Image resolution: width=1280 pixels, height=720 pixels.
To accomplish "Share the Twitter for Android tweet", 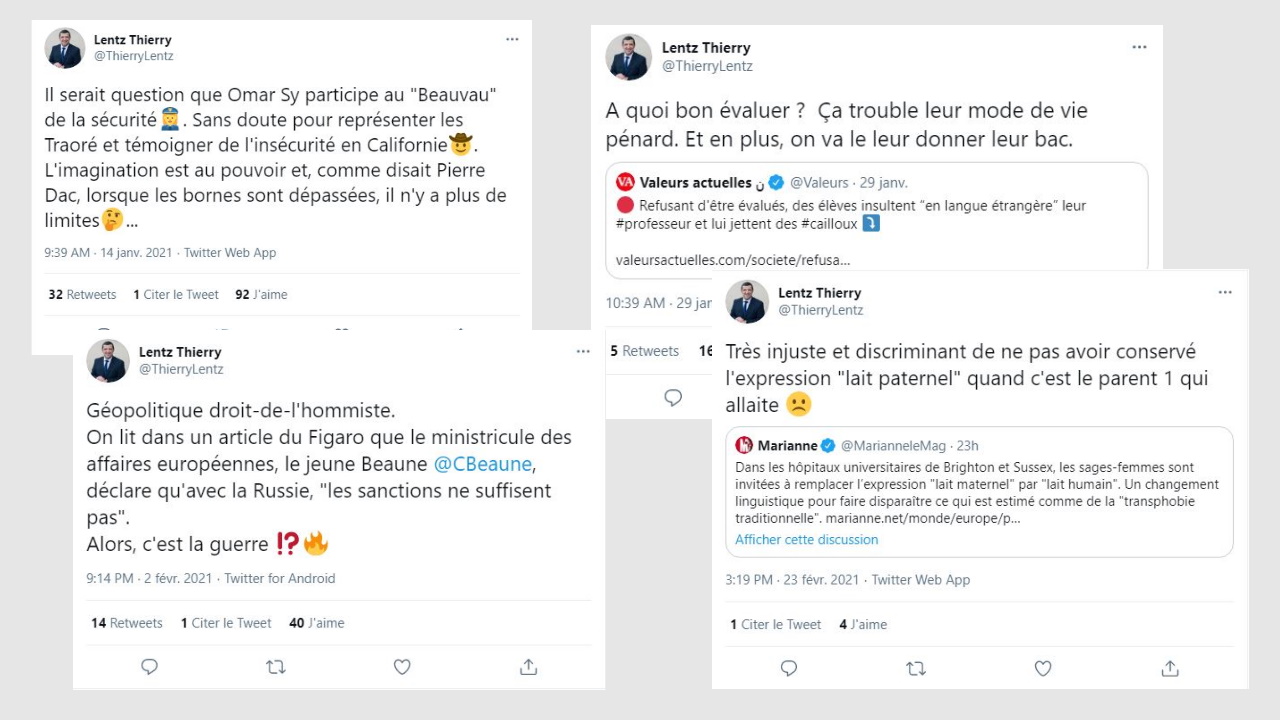I will (x=529, y=667).
